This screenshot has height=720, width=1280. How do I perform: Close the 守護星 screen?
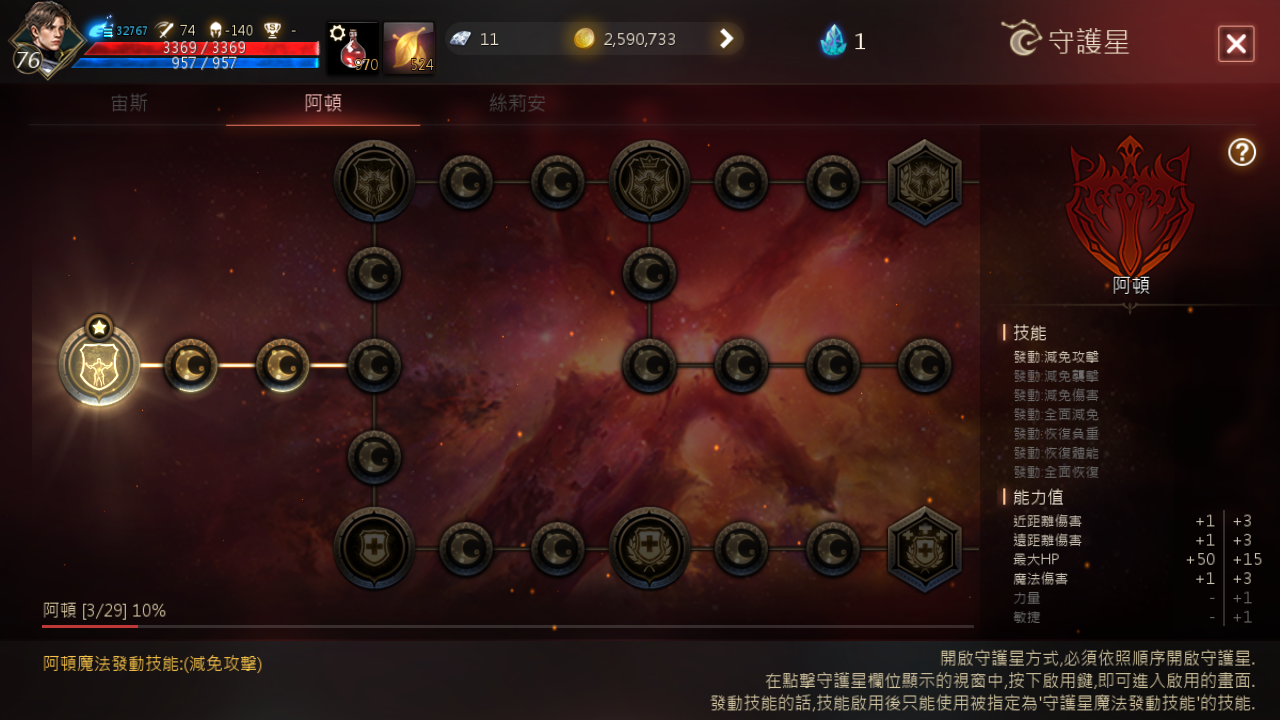tap(1236, 44)
